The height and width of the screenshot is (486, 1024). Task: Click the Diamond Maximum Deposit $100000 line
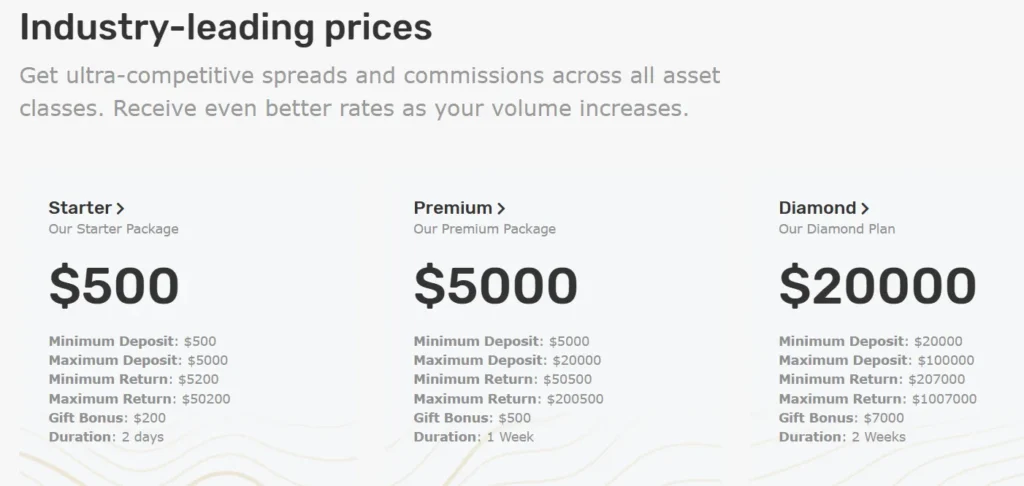(x=876, y=360)
